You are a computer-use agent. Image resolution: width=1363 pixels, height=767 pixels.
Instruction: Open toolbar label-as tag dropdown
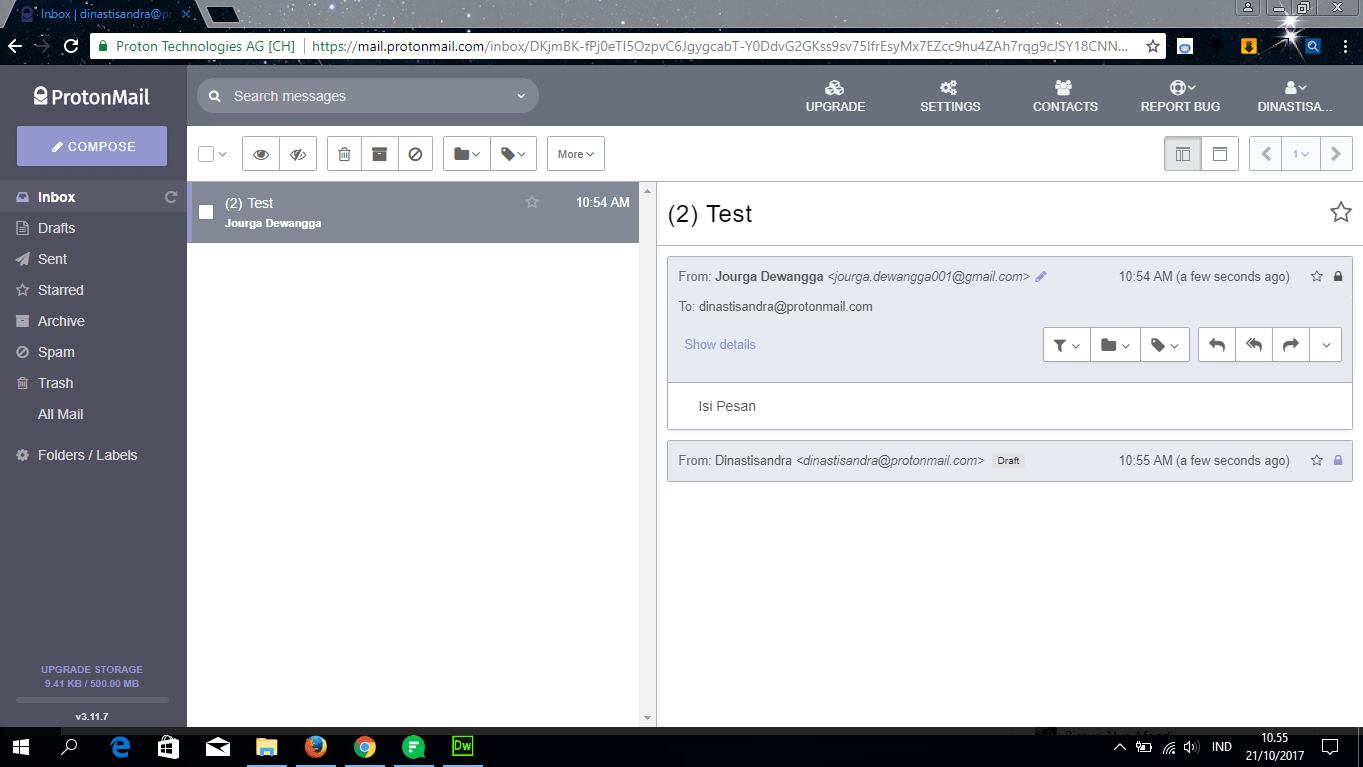pos(514,154)
